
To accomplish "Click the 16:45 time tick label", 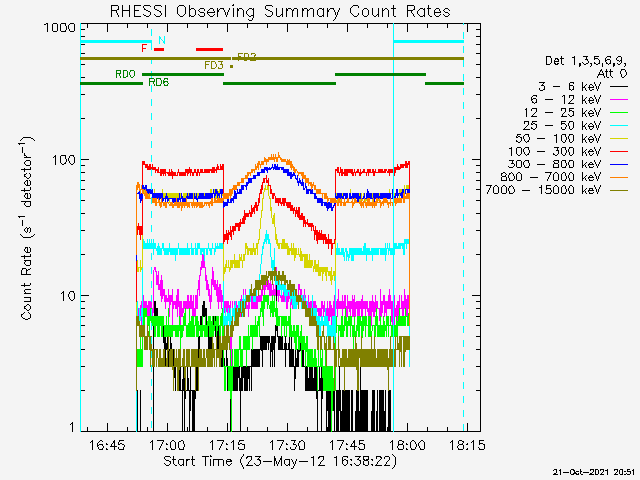I will (107, 445).
